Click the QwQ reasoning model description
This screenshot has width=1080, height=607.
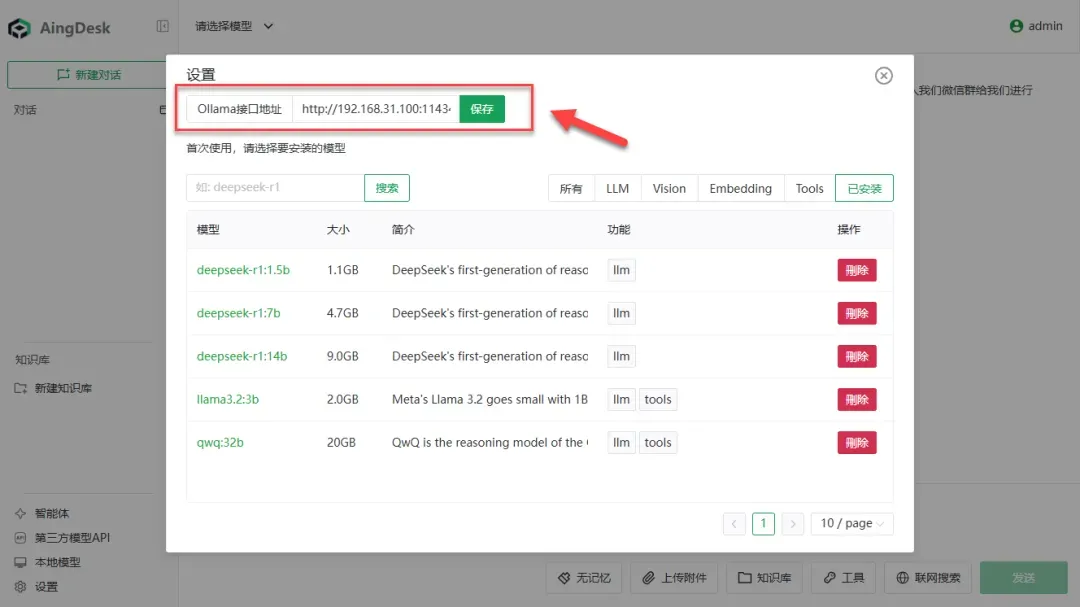(490, 442)
